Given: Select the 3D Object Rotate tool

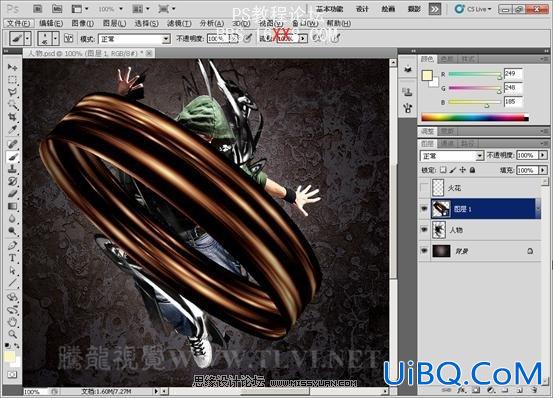Looking at the screenshot, I should (x=12, y=297).
